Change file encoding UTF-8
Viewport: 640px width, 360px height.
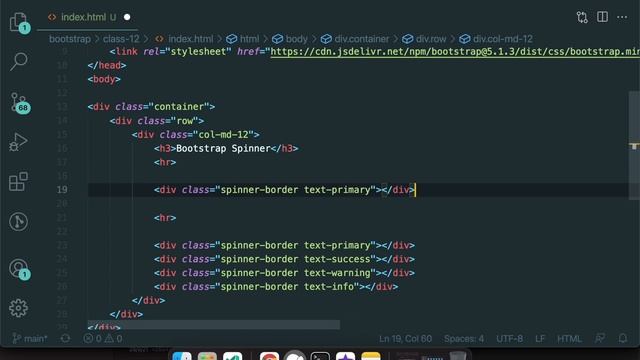(x=509, y=339)
